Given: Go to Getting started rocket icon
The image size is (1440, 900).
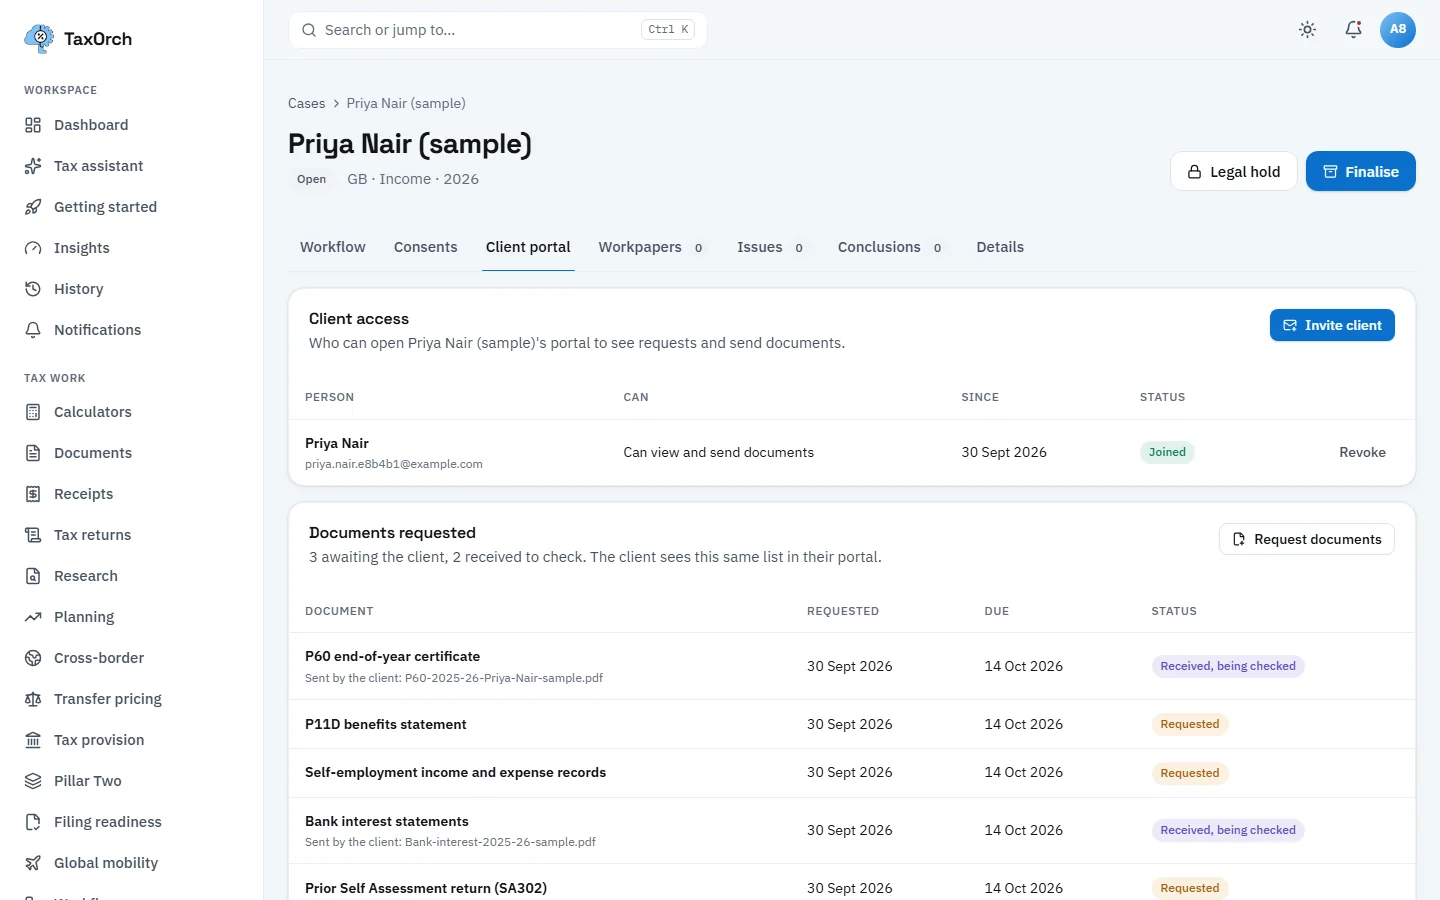Looking at the screenshot, I should (x=33, y=207).
